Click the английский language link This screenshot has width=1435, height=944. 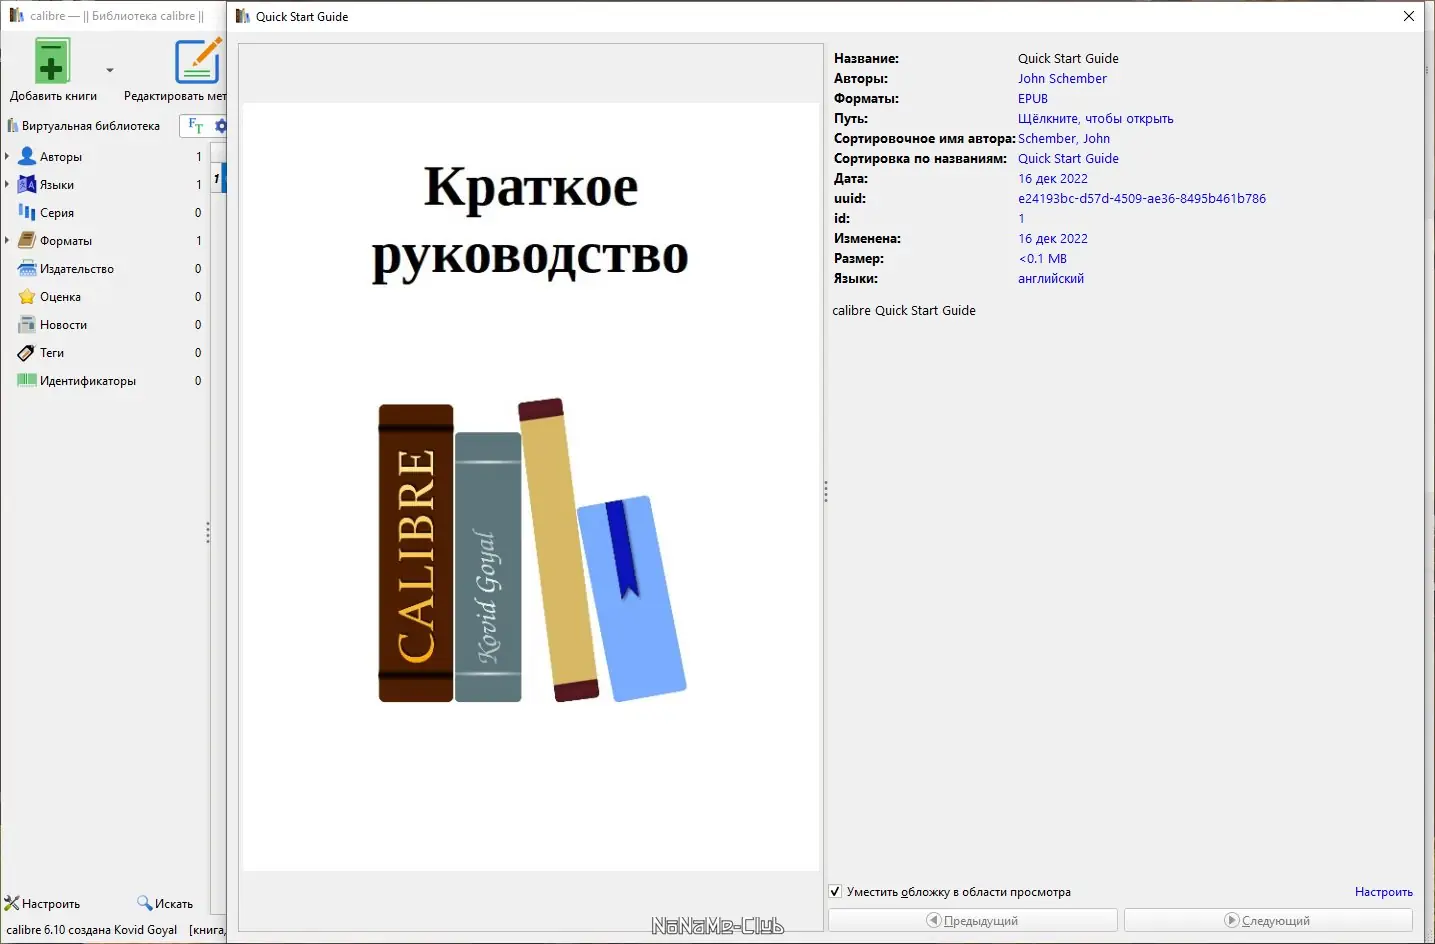1051,278
